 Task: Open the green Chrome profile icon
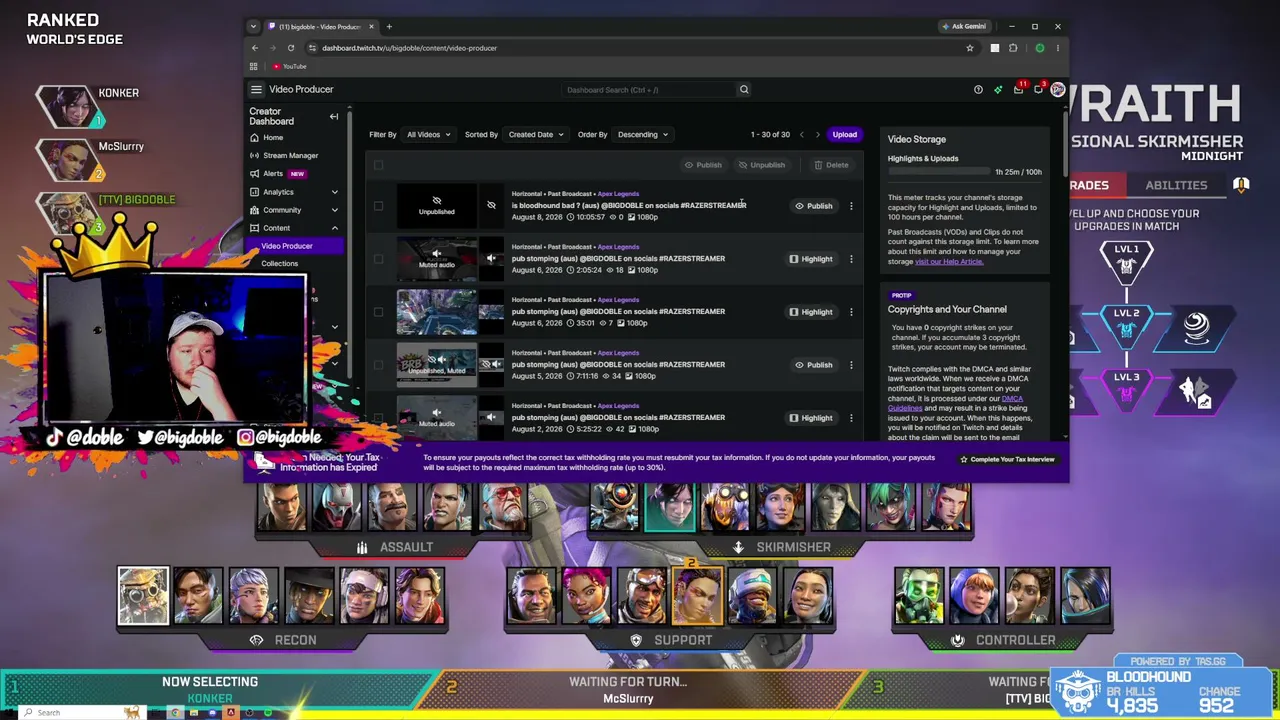[1040, 48]
